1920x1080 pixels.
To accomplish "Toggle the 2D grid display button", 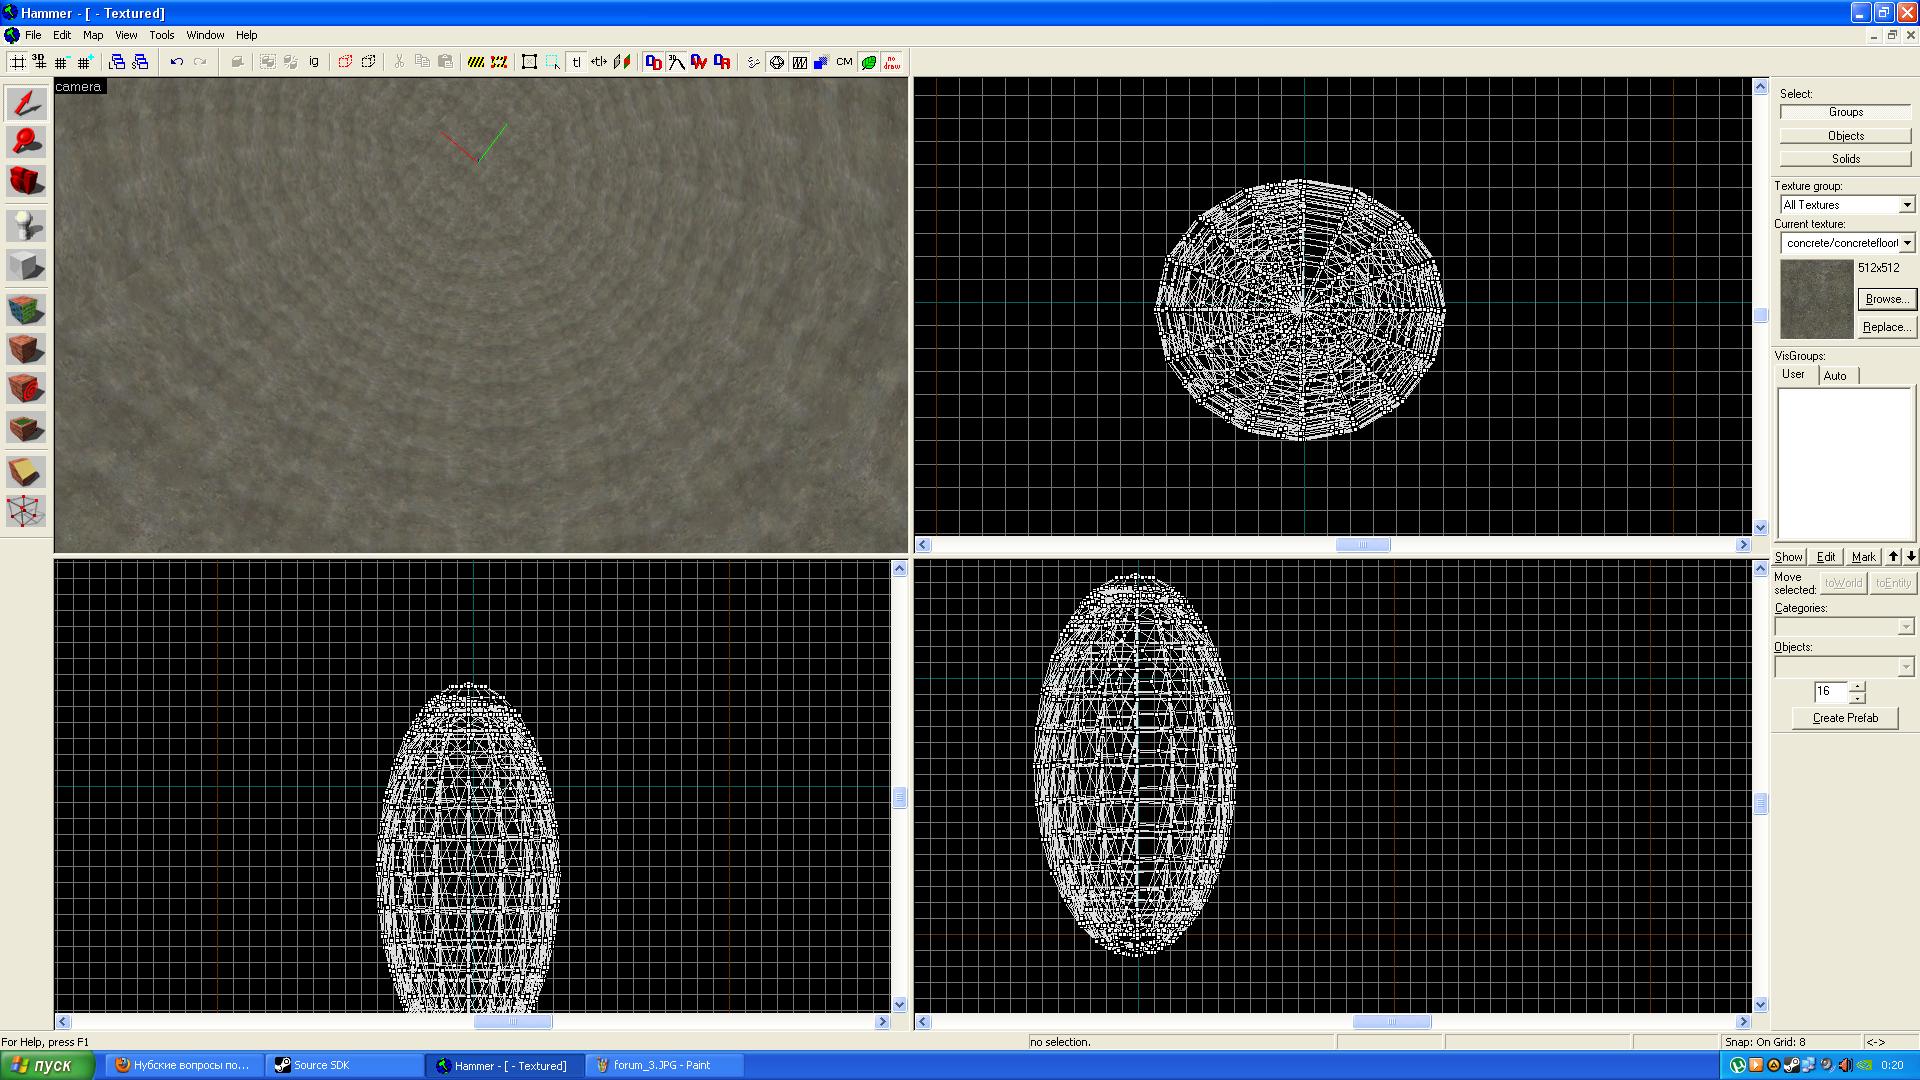I will [17, 62].
